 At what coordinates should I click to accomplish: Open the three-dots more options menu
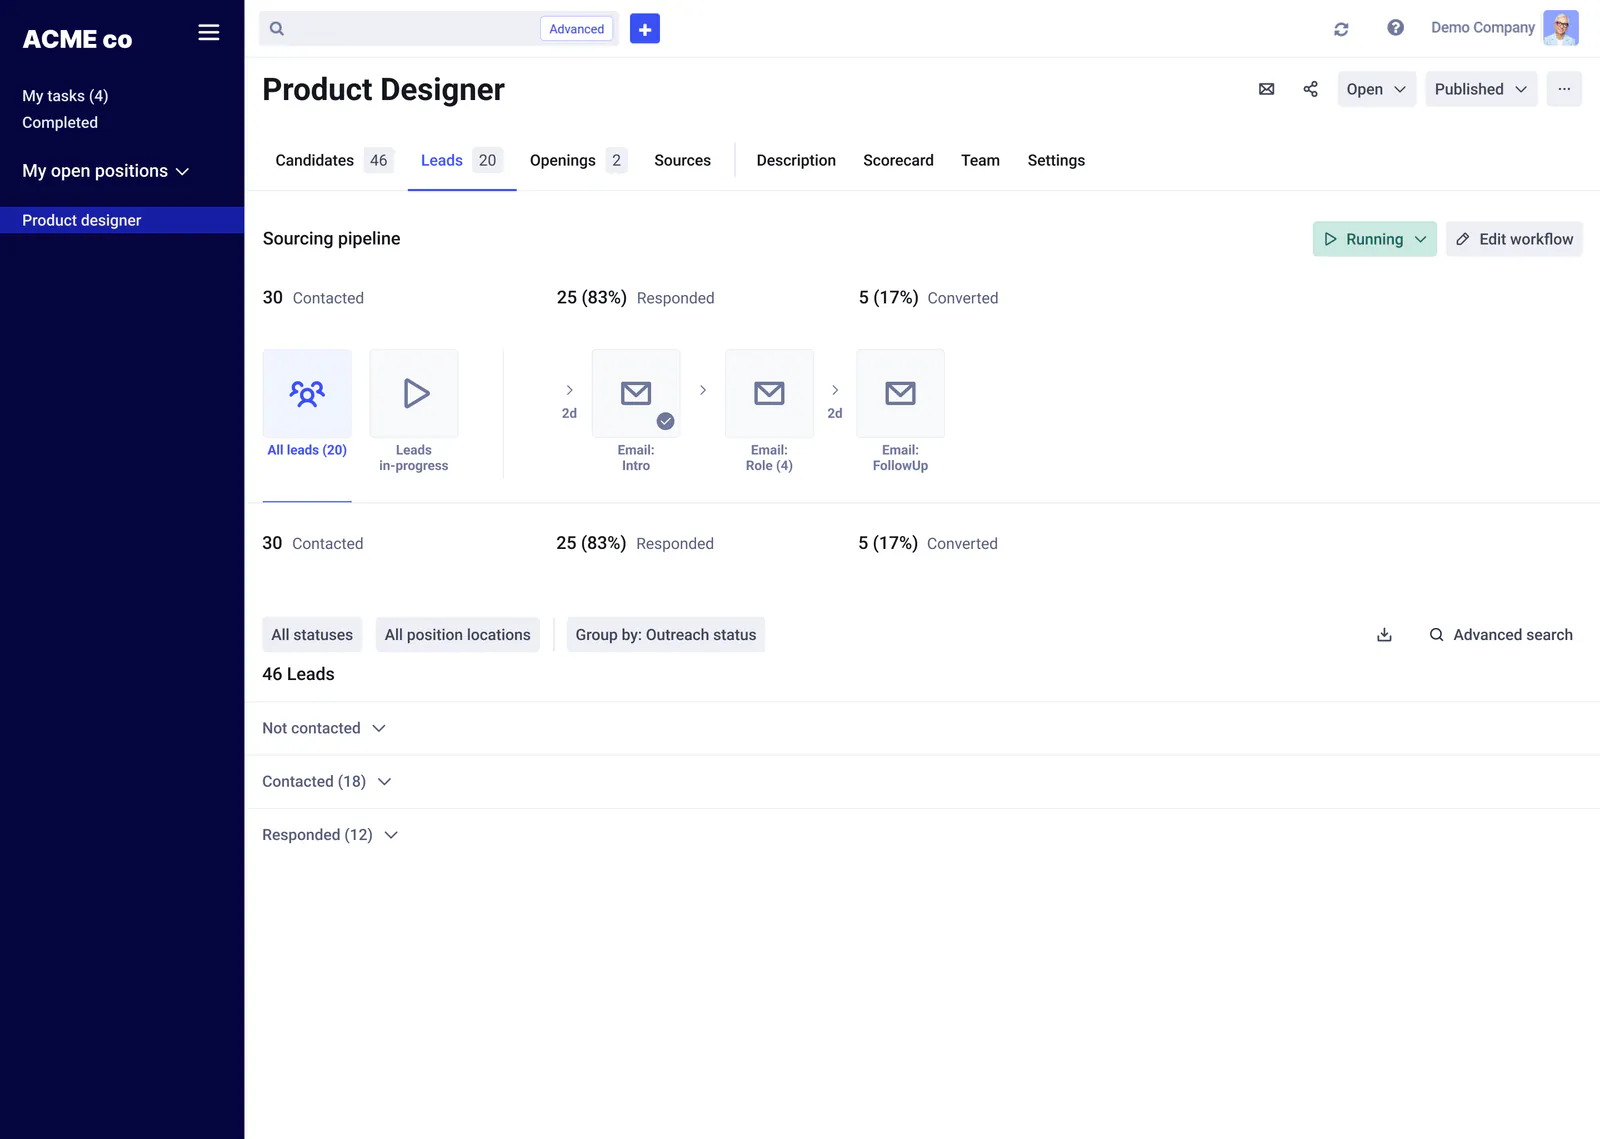(x=1564, y=89)
